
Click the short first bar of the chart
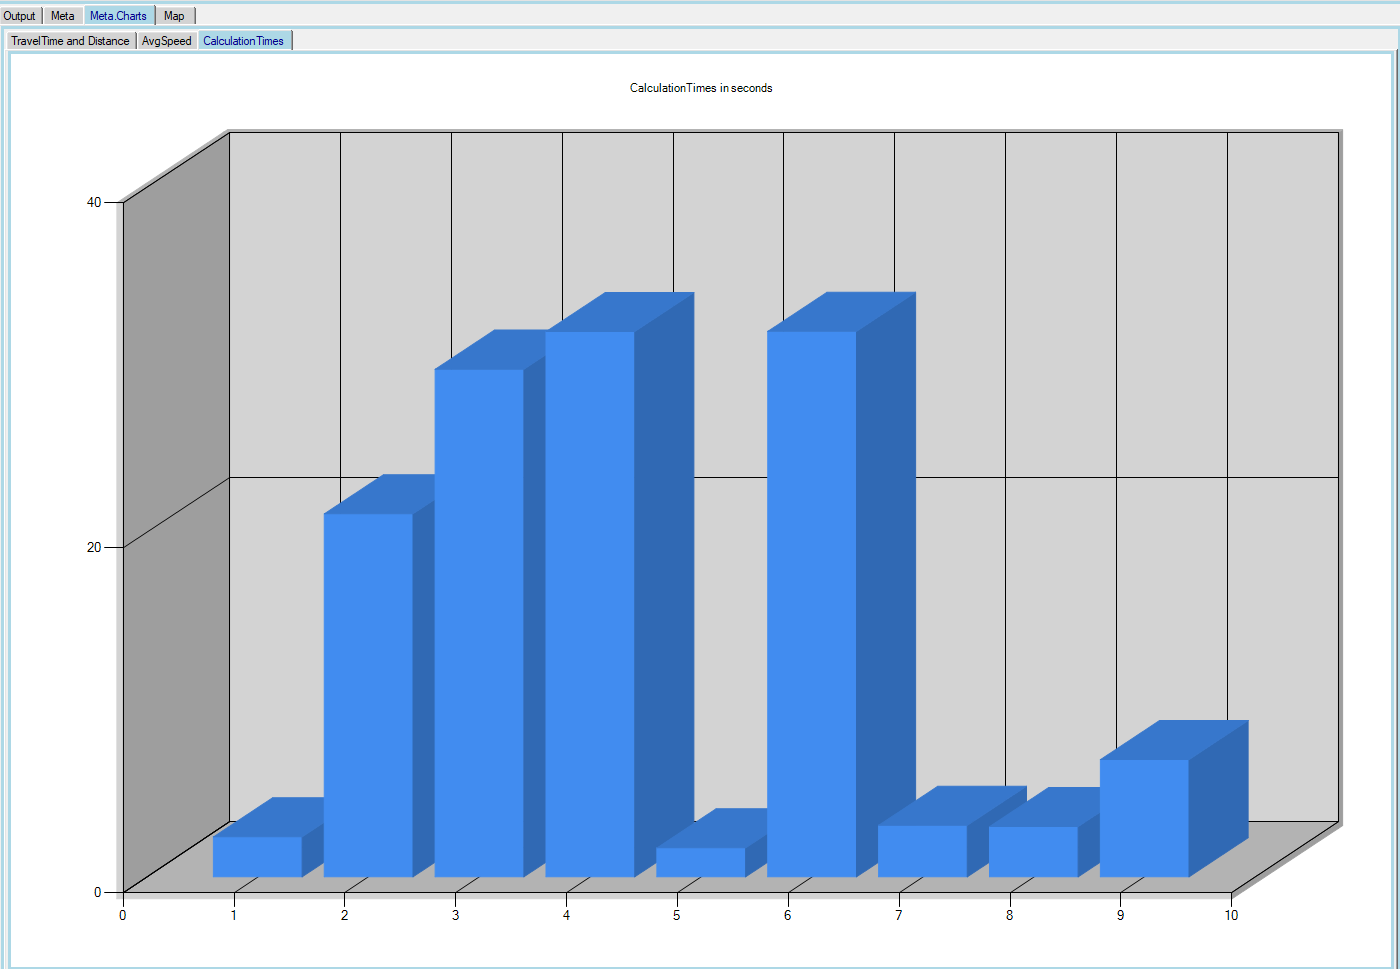tap(257, 857)
